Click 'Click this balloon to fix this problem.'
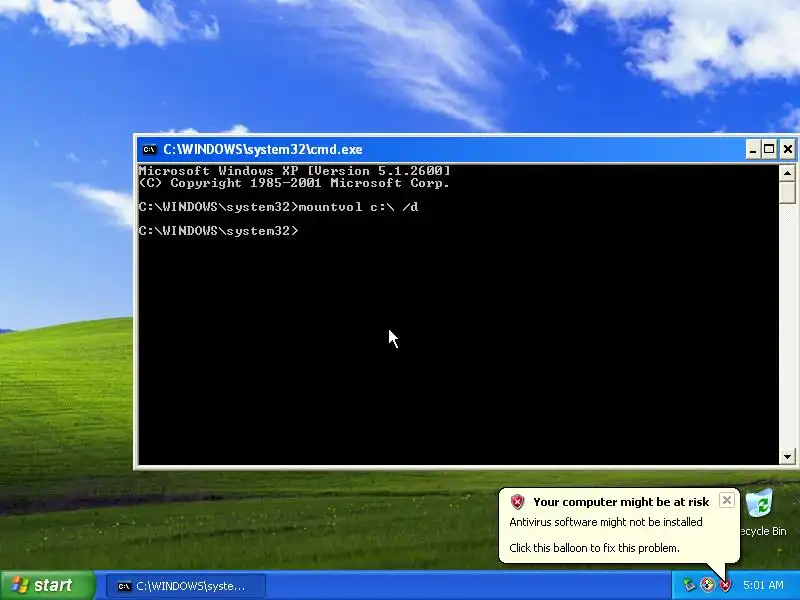 click(x=594, y=548)
